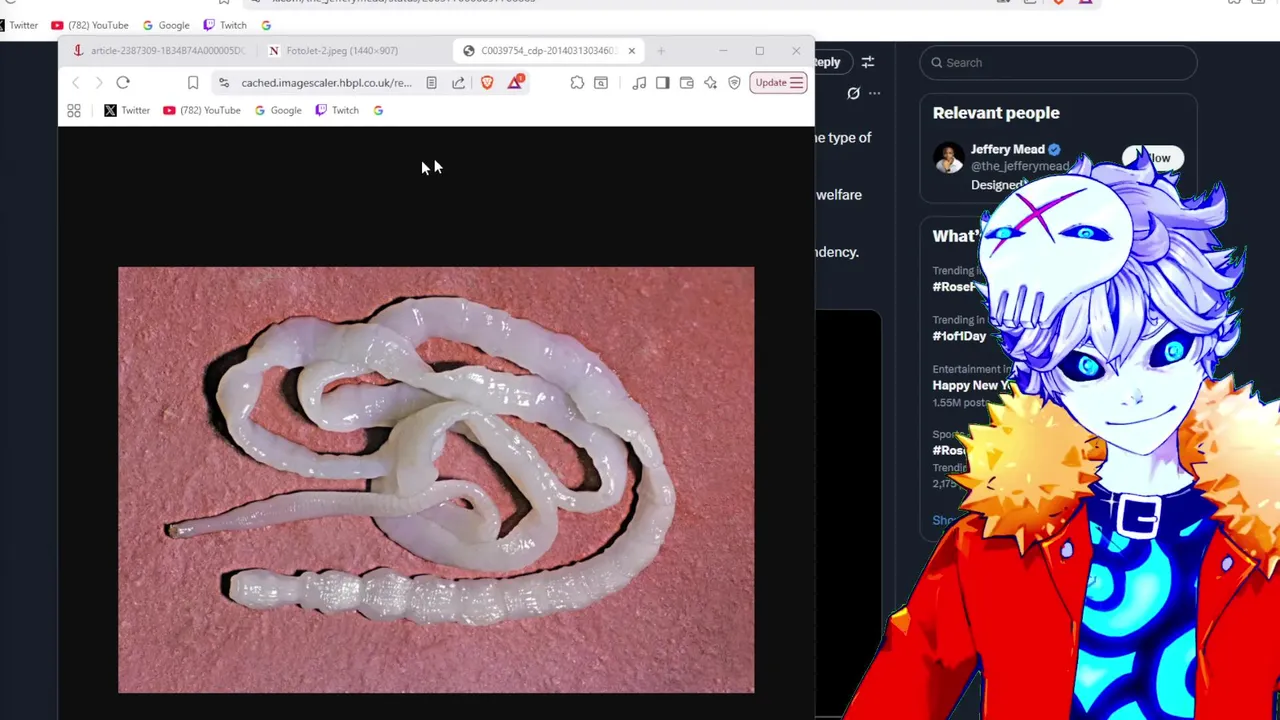Click the address bar URL cached.imagescaler.hbpl.co.uk
Viewport: 1280px width, 720px height.
[x=326, y=83]
